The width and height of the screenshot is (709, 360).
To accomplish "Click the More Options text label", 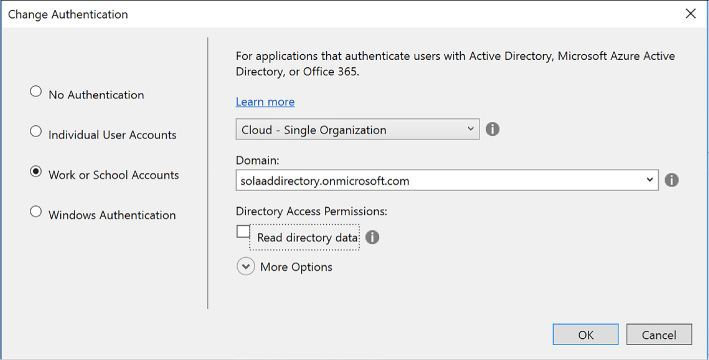I will (x=296, y=267).
